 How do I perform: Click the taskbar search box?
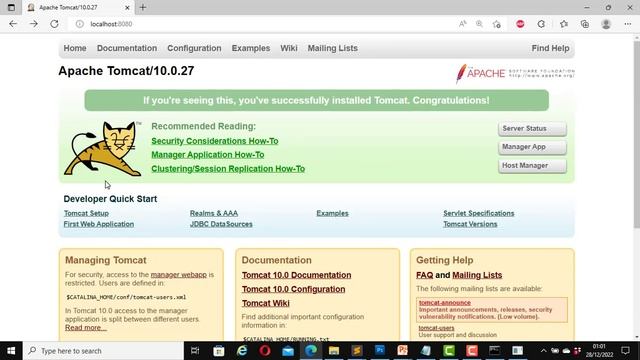point(103,351)
